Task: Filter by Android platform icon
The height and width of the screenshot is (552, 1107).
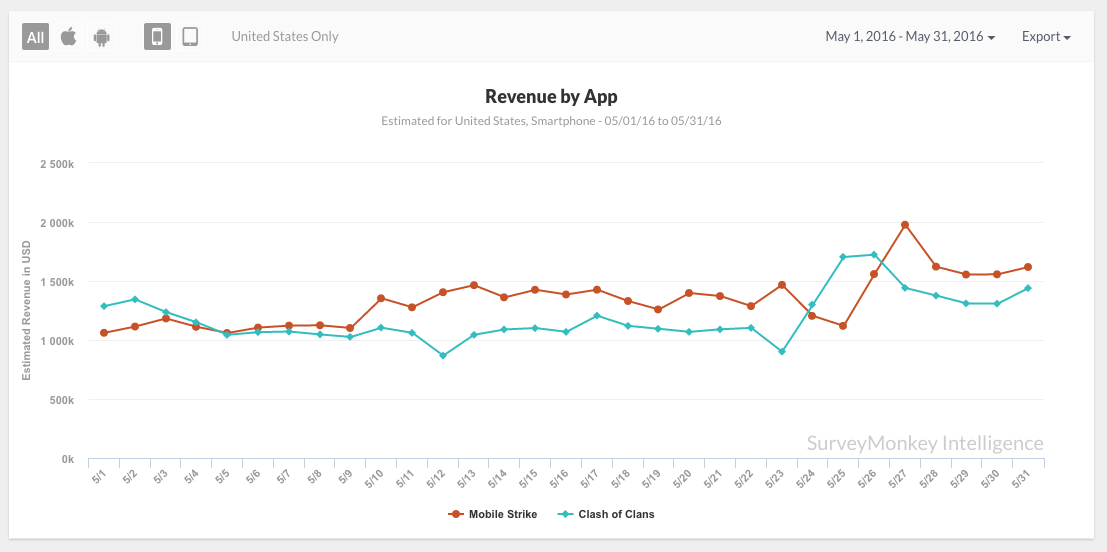Action: click(102, 37)
